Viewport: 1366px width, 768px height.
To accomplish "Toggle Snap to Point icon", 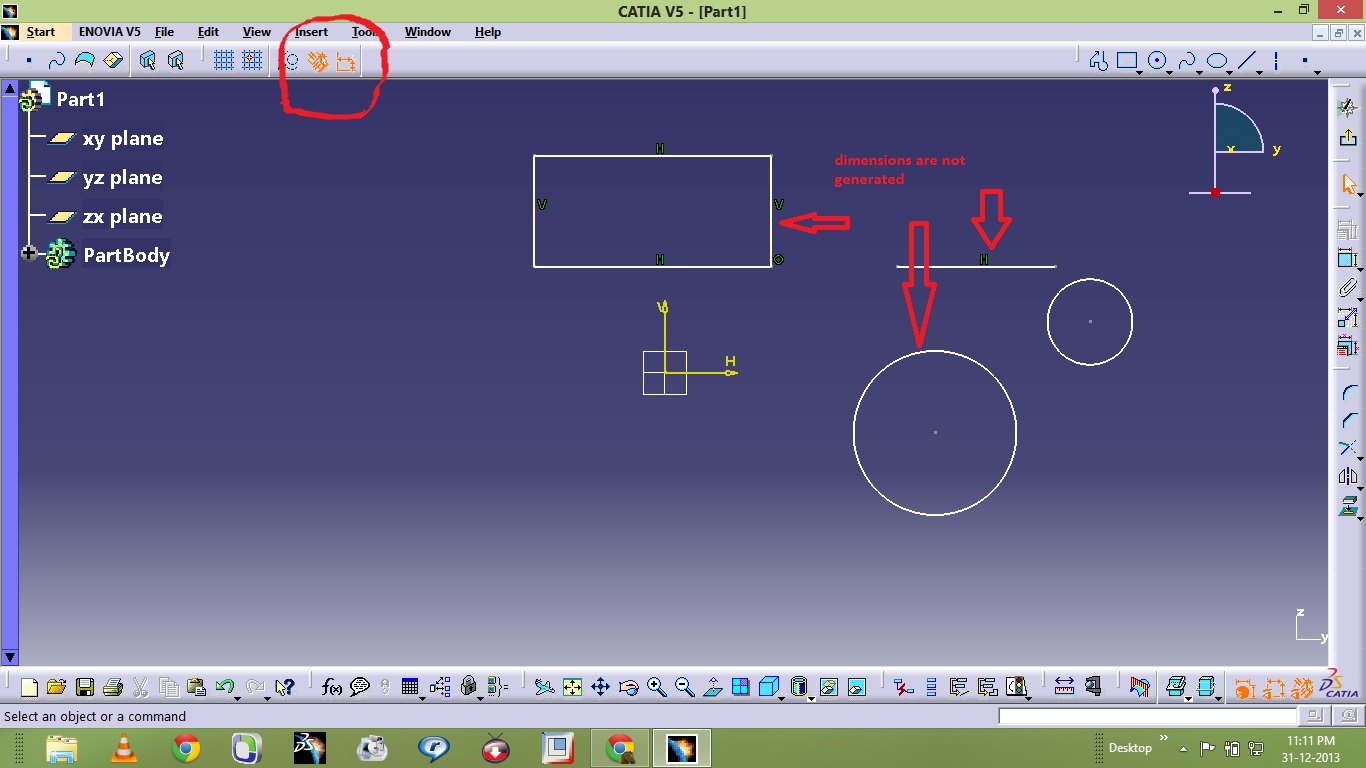I will [x=252, y=61].
